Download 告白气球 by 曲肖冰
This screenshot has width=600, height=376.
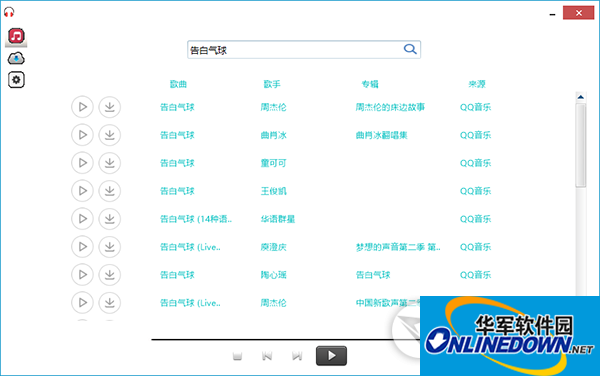coord(110,135)
